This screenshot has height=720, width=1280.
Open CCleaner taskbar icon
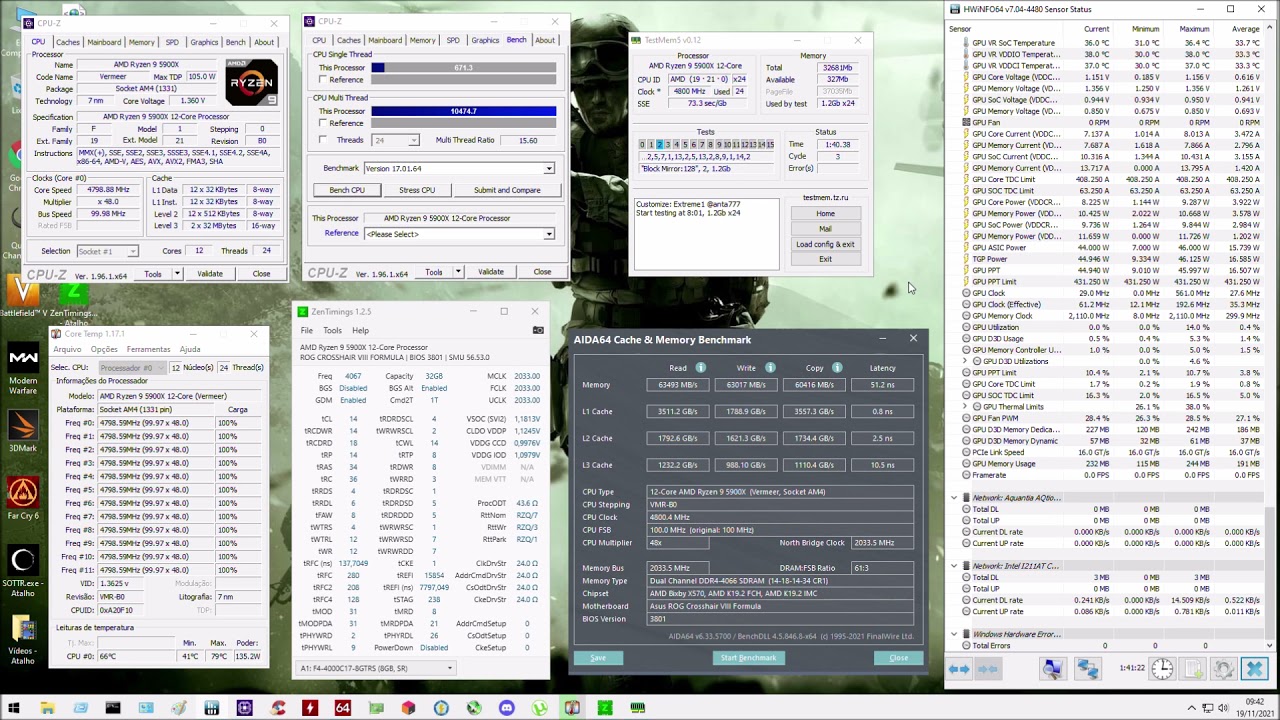[x=277, y=708]
